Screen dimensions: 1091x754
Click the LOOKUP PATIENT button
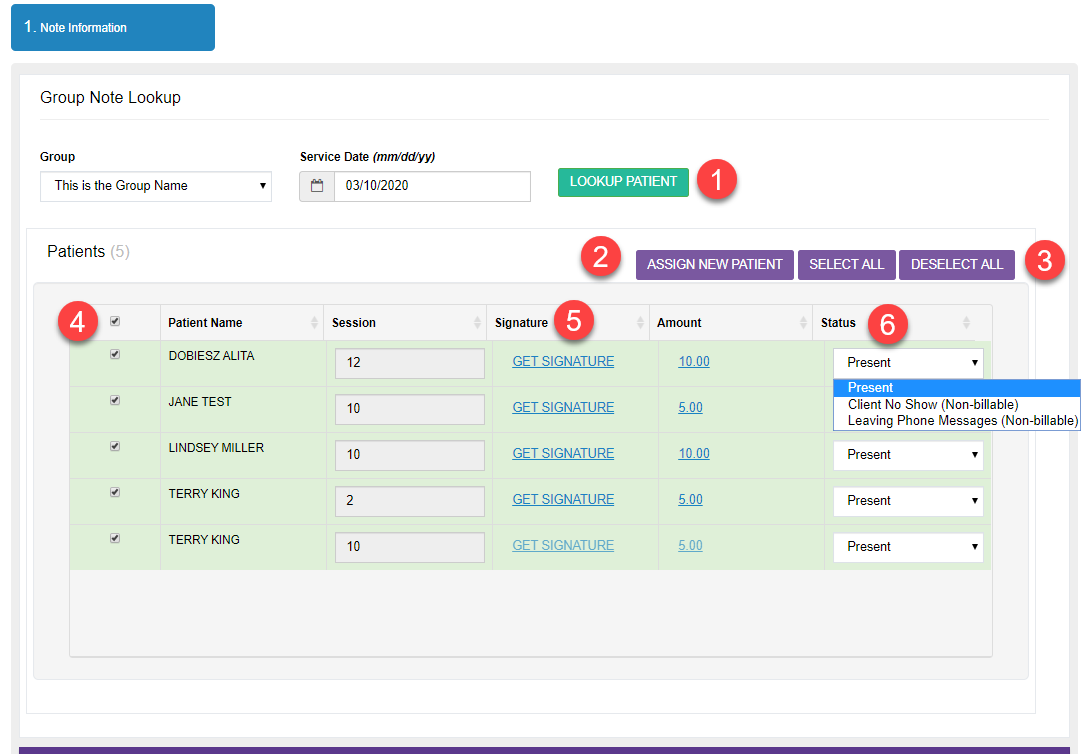point(623,182)
